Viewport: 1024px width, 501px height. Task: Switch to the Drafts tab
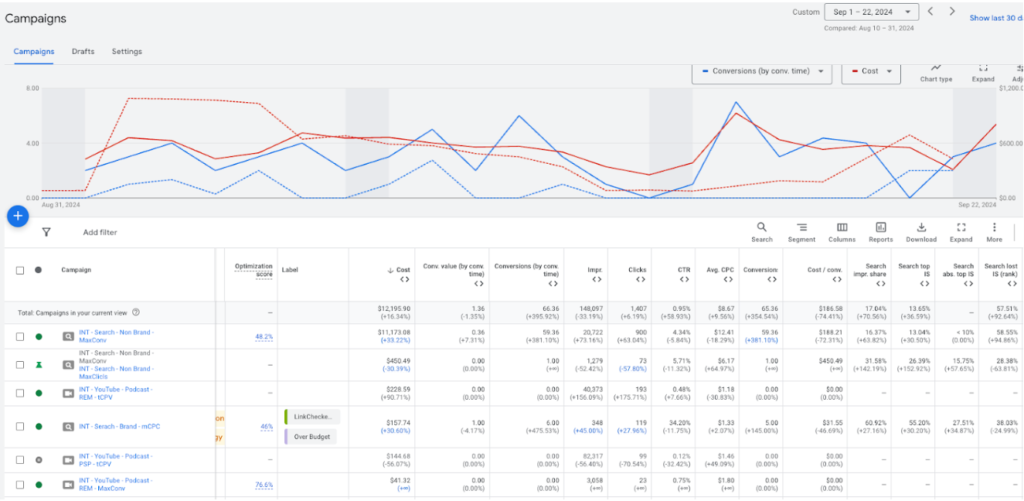coord(83,51)
